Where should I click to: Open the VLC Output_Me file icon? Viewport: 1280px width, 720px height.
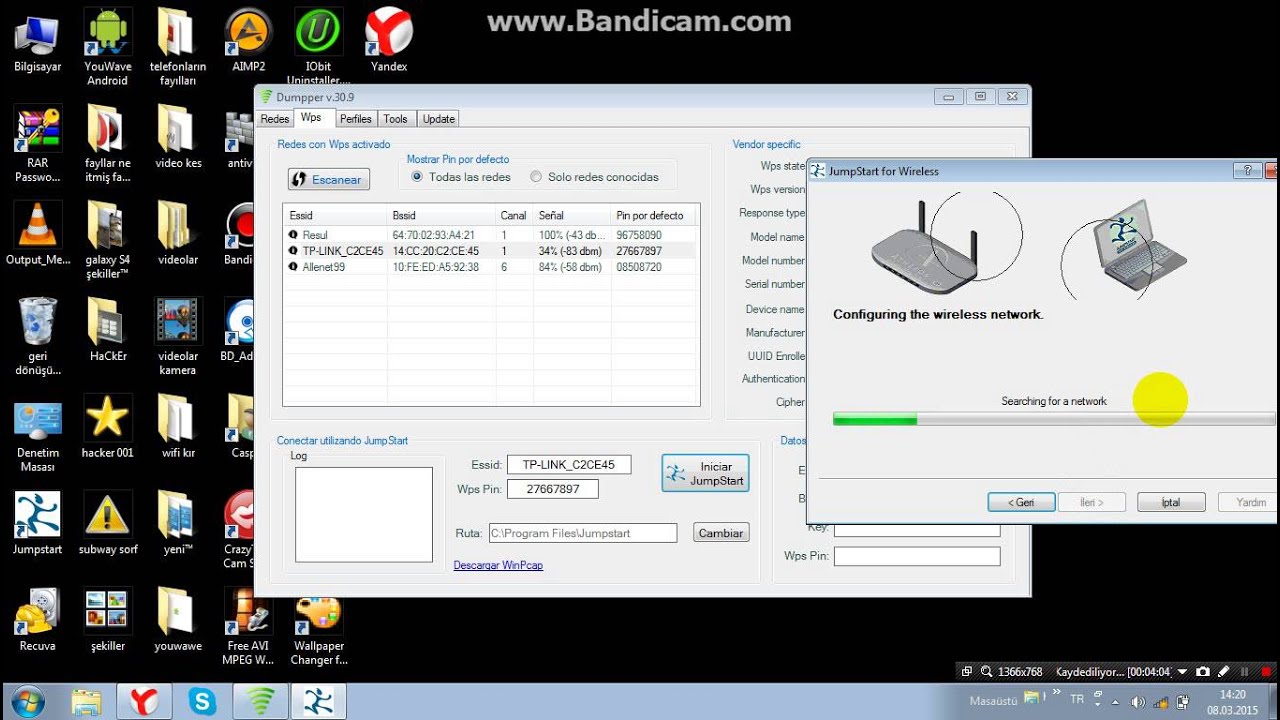(38, 233)
